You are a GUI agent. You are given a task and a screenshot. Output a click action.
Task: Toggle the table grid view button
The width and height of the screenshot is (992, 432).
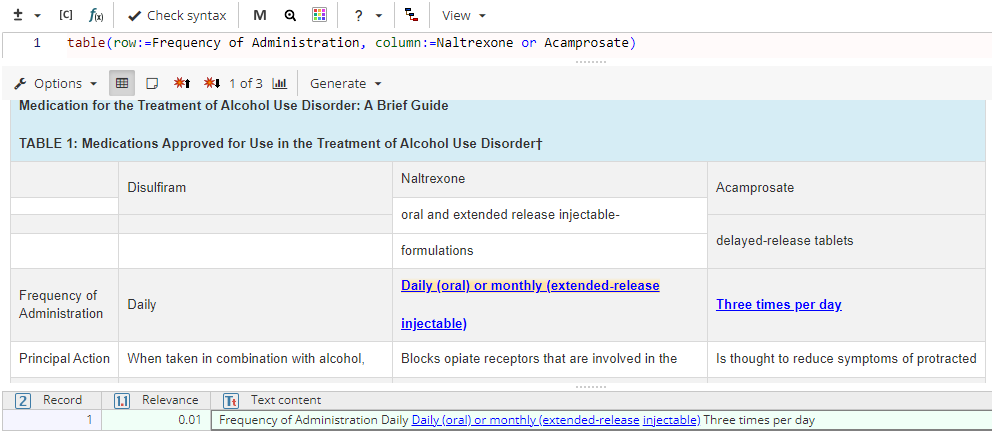coord(122,83)
